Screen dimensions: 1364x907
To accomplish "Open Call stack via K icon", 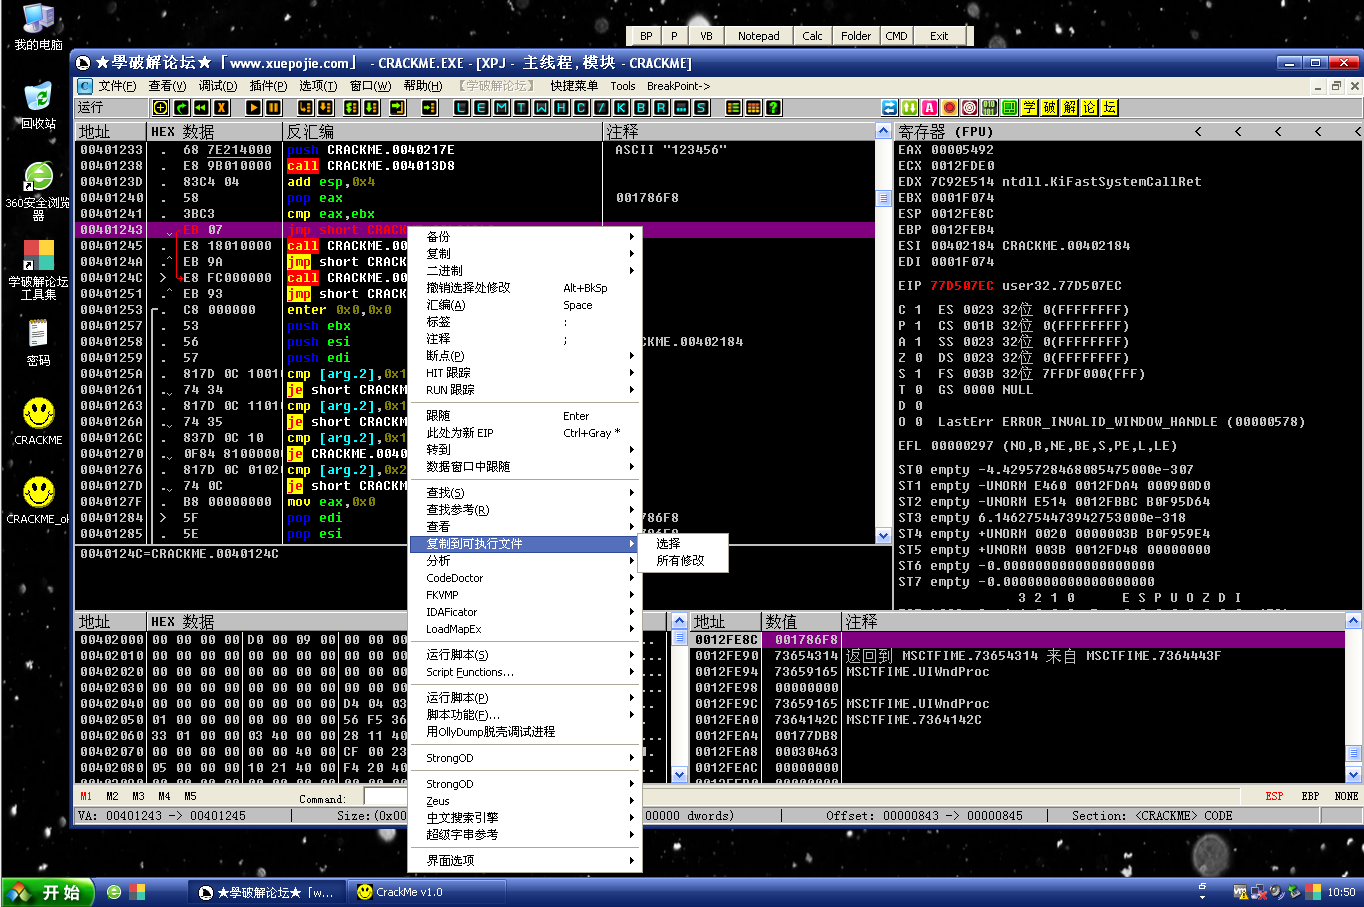I will tap(621, 107).
